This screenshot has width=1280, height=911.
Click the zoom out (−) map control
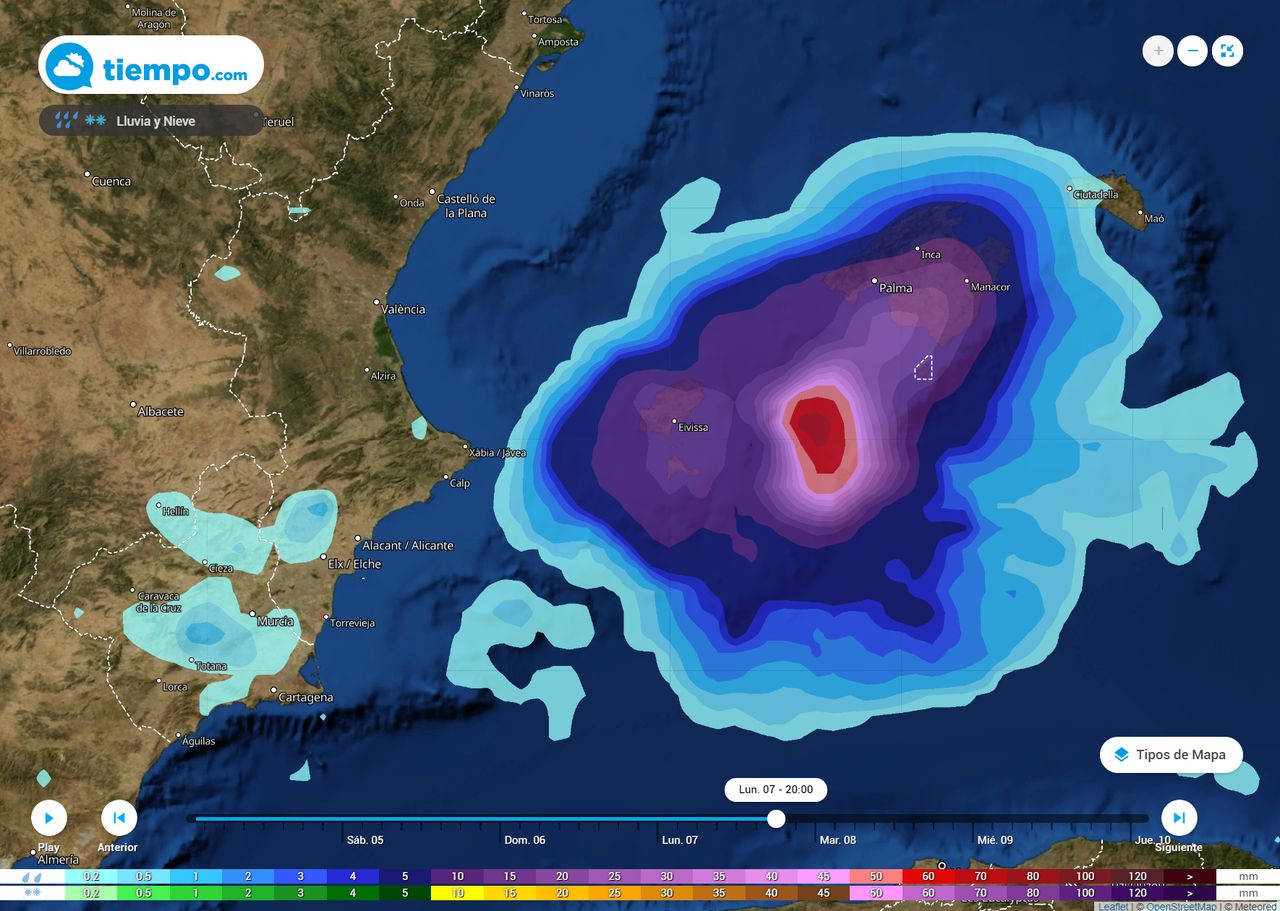coord(1192,50)
